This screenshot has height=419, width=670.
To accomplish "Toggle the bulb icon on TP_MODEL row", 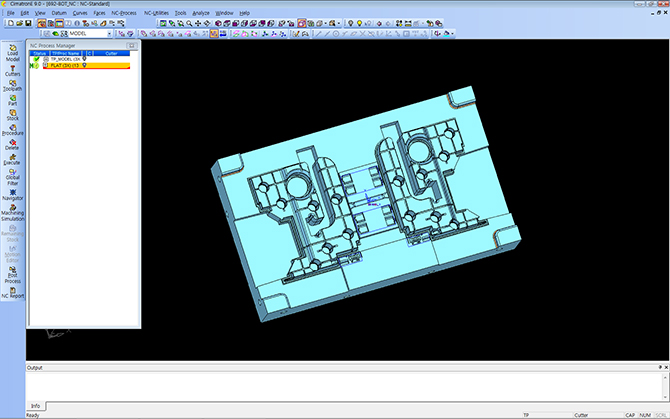I will tap(84, 60).
